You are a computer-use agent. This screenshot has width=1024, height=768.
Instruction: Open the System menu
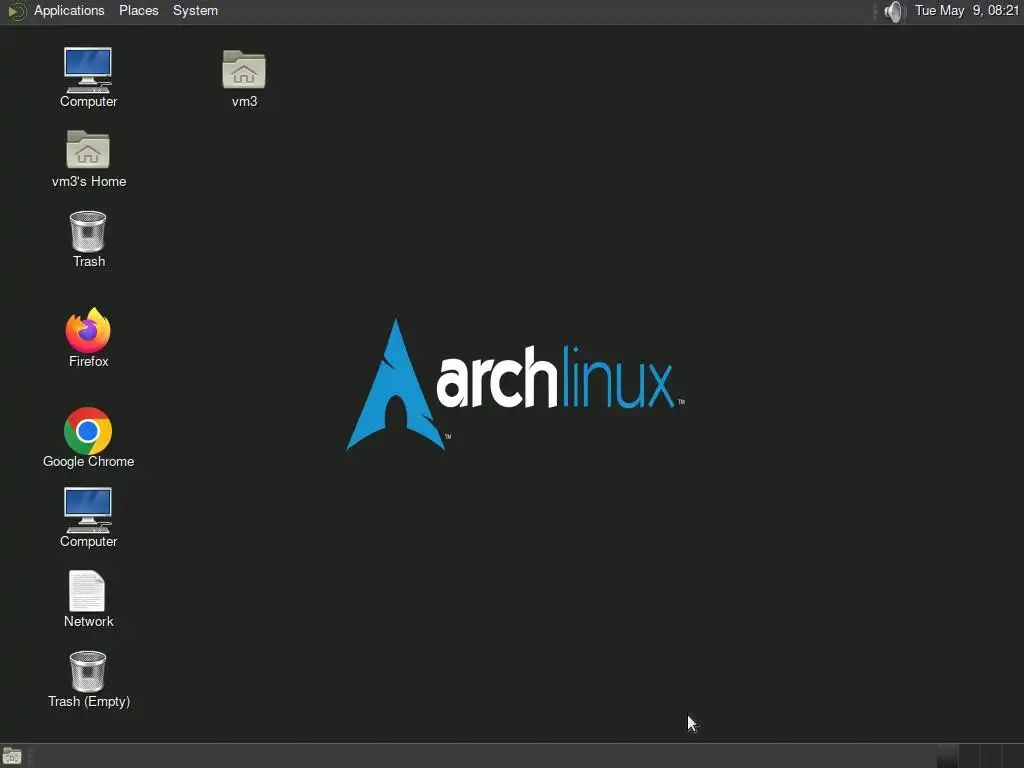[195, 10]
